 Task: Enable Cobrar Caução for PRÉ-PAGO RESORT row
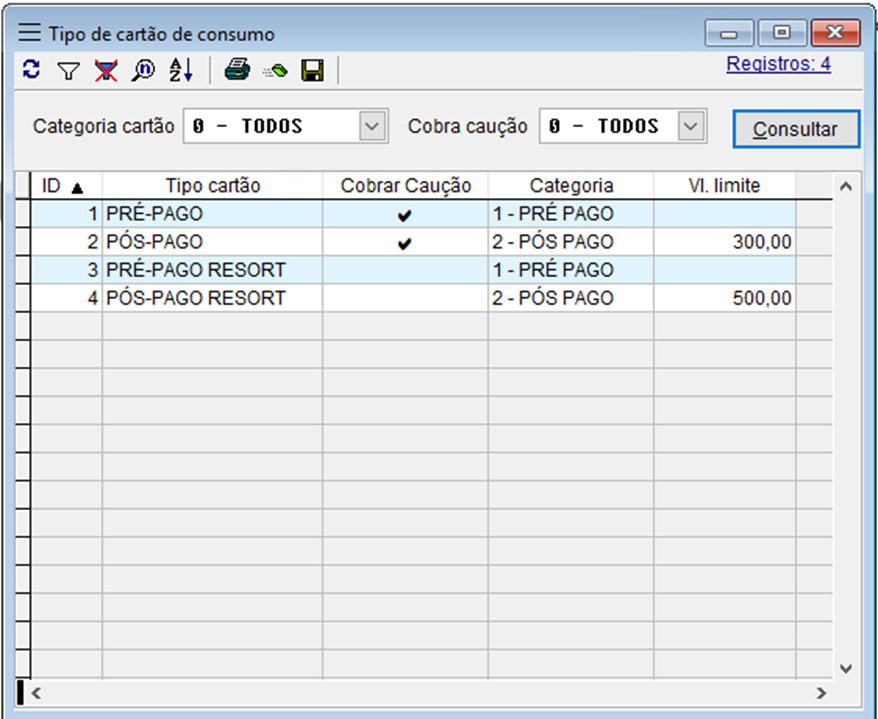coord(404,270)
